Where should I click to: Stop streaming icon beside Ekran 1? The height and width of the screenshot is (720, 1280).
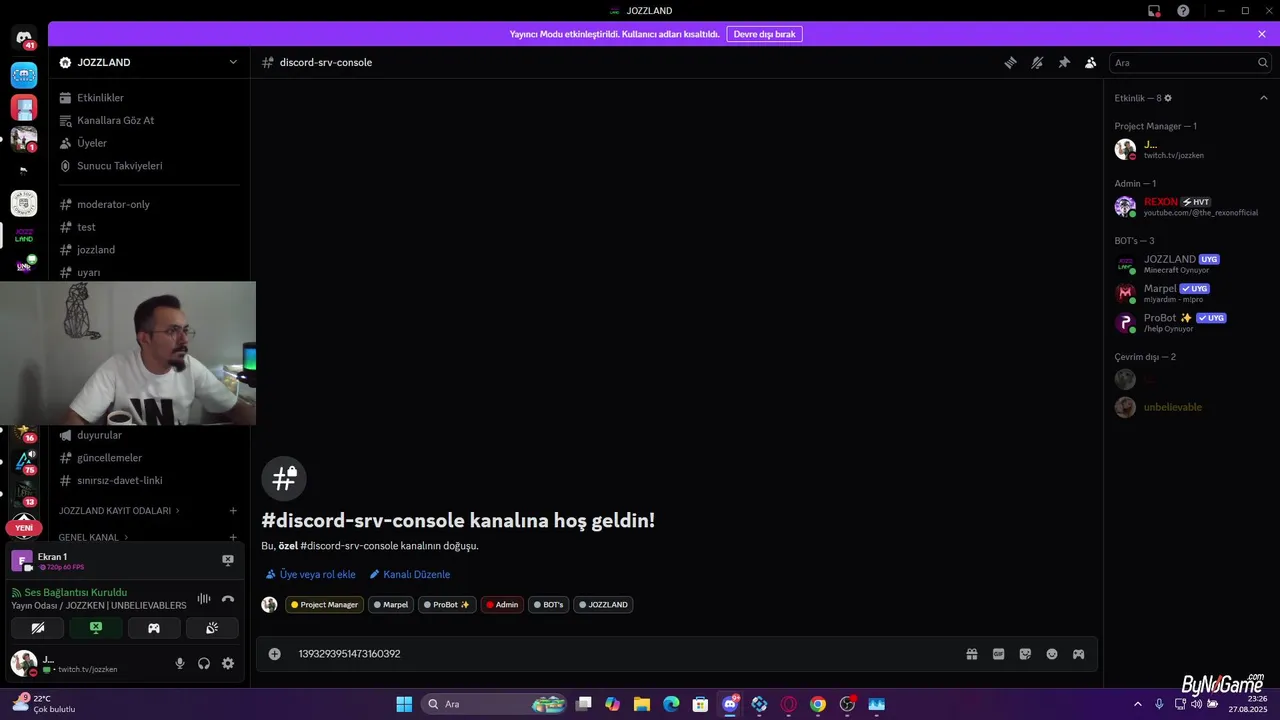[x=228, y=560]
